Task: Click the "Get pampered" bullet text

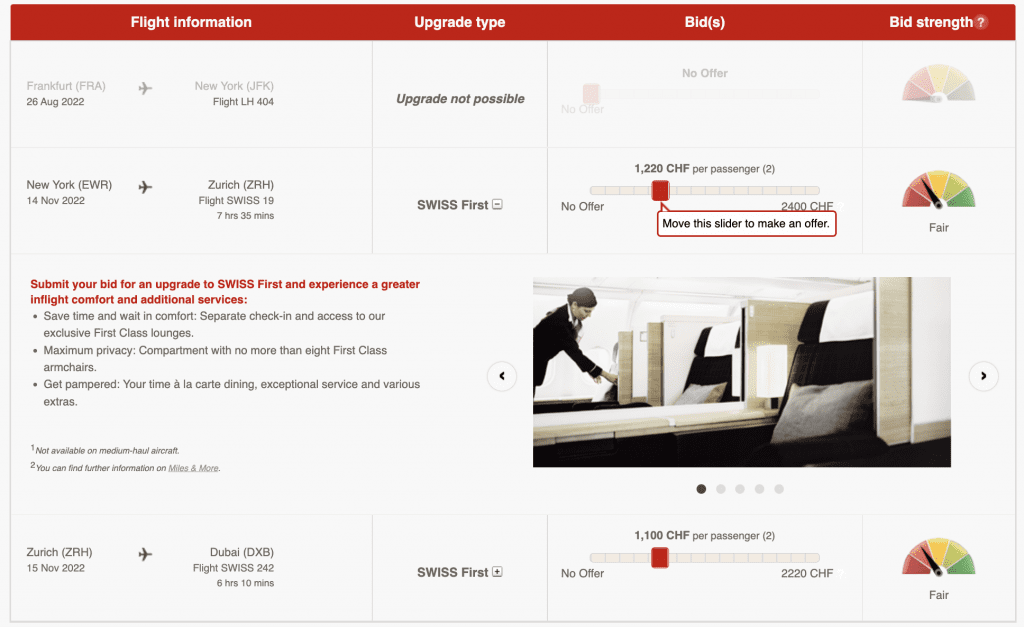Action: coord(231,393)
